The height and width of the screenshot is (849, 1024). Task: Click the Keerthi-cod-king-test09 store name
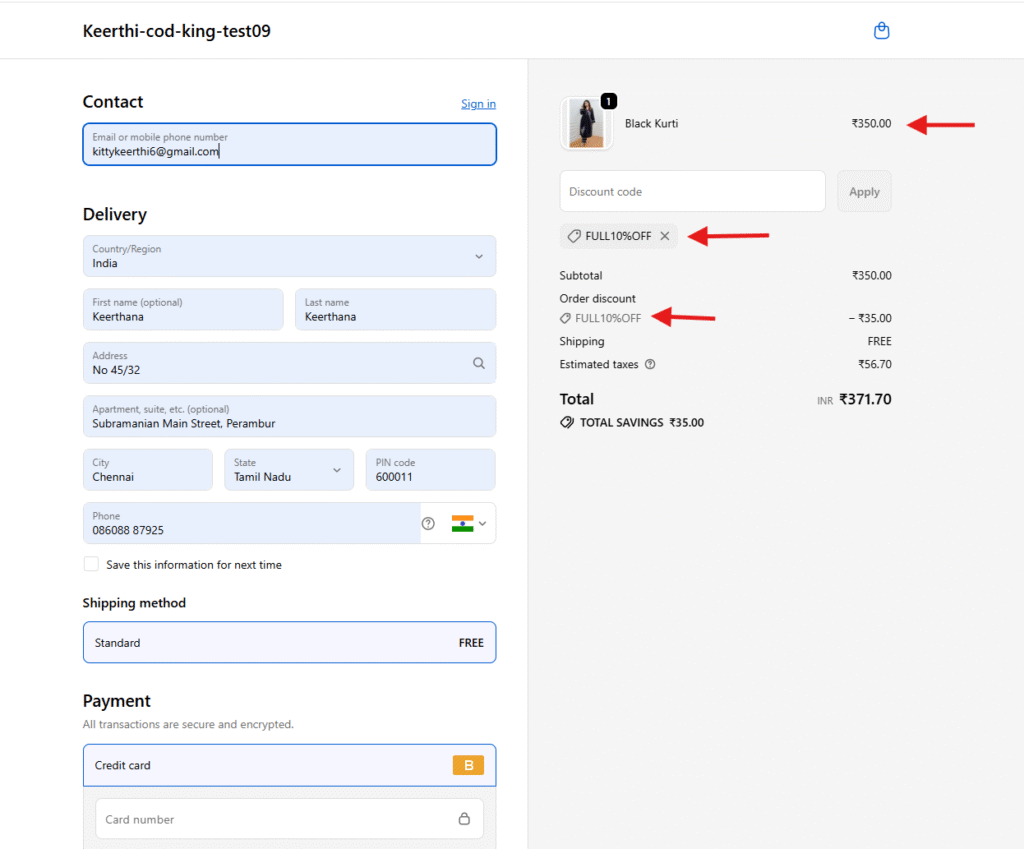click(177, 31)
